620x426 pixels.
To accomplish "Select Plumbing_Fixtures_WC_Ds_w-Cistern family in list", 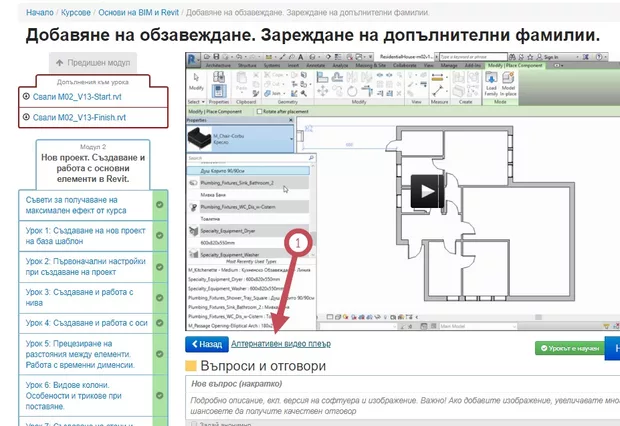I will [x=248, y=207].
